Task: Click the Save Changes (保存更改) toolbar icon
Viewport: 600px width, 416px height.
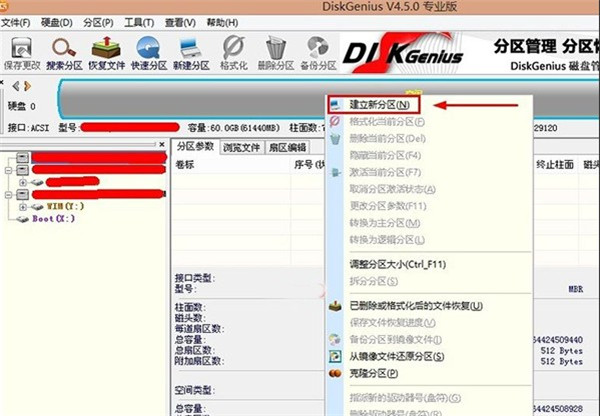Action: click(21, 54)
